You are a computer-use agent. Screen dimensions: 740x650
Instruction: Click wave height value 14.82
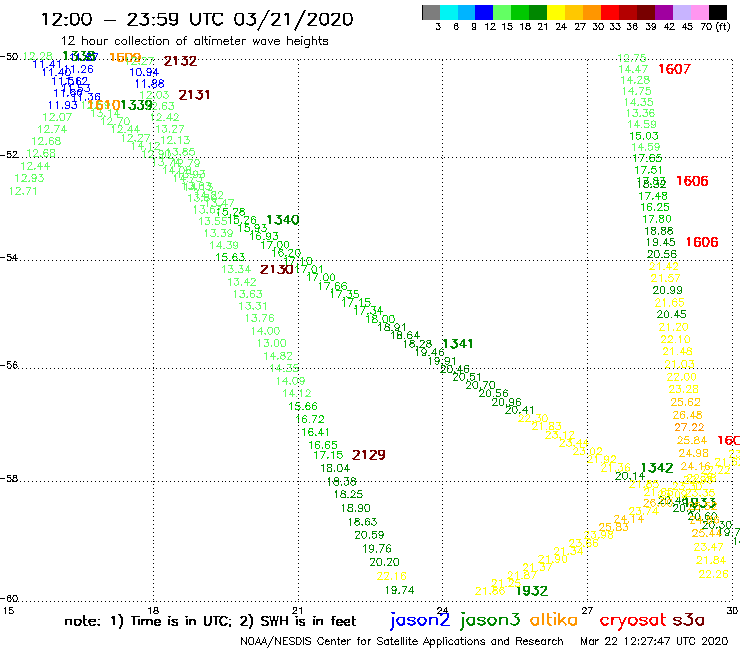coord(278,356)
